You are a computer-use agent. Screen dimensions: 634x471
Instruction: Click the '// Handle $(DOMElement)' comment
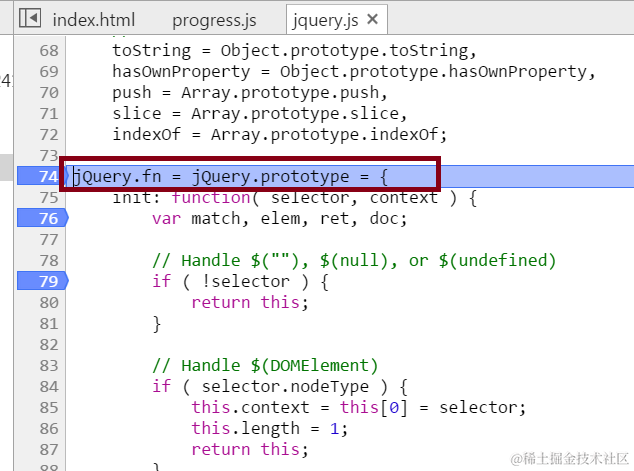[265, 366]
